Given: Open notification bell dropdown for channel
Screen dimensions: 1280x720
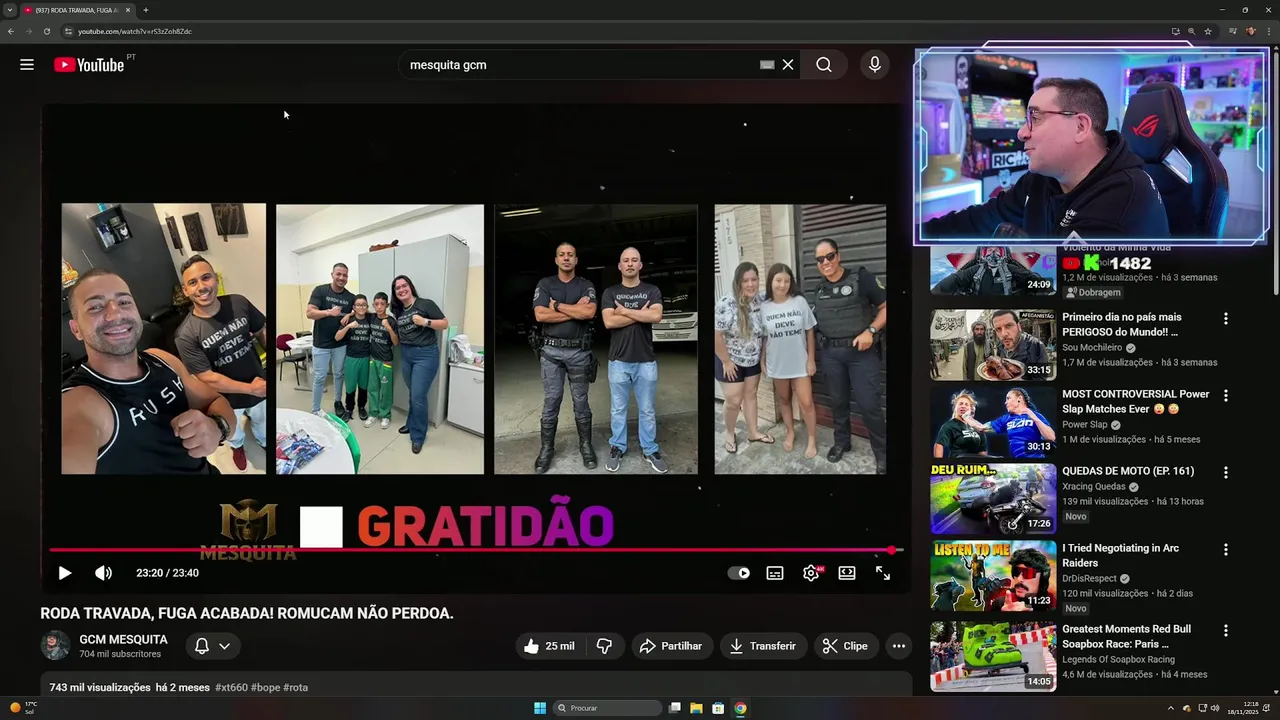Looking at the screenshot, I should point(212,646).
